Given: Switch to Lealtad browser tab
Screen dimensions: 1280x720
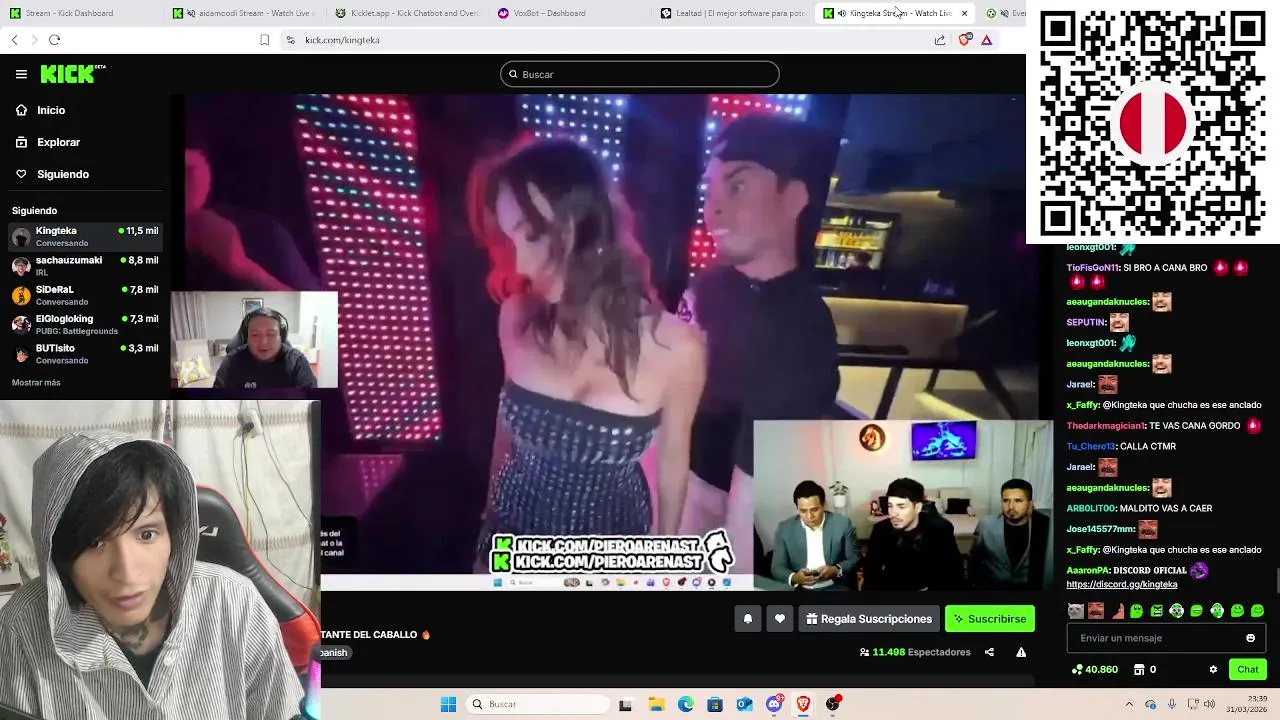Looking at the screenshot, I should [x=733, y=13].
